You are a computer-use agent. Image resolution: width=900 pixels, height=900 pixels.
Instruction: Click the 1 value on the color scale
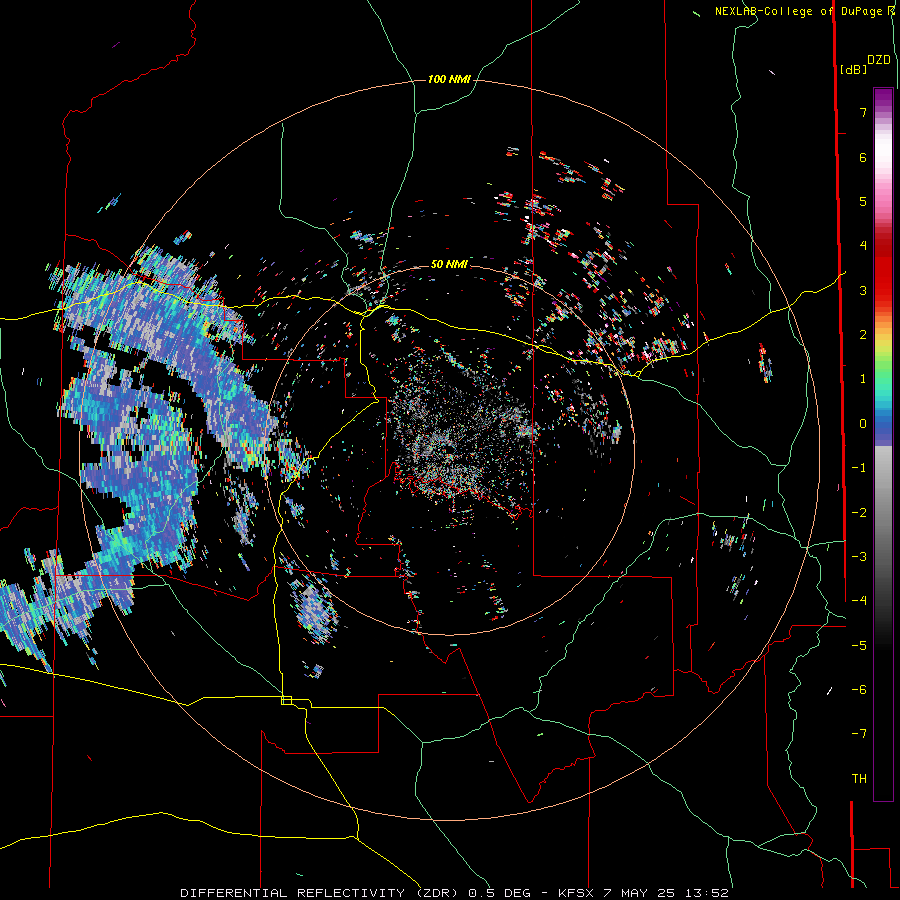click(x=863, y=379)
